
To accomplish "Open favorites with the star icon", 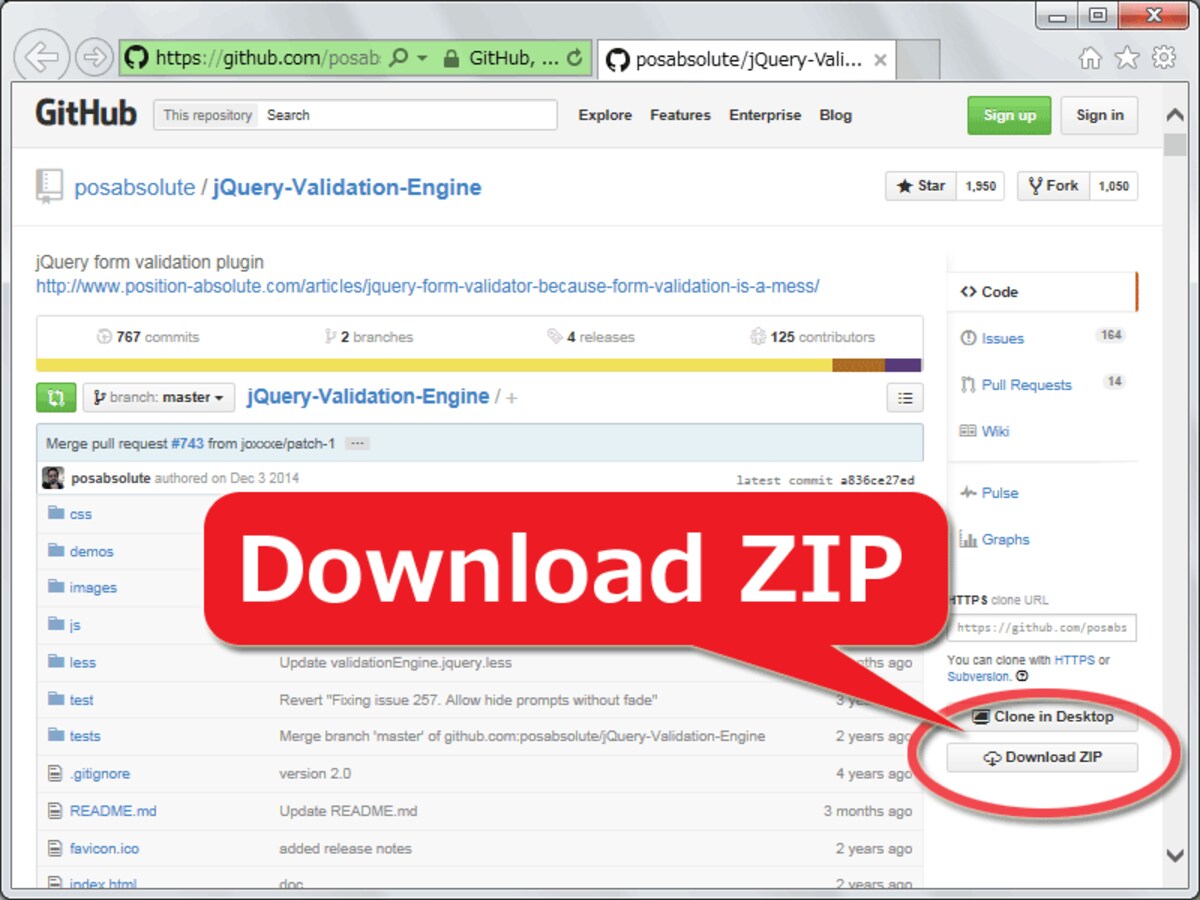I will point(1127,58).
